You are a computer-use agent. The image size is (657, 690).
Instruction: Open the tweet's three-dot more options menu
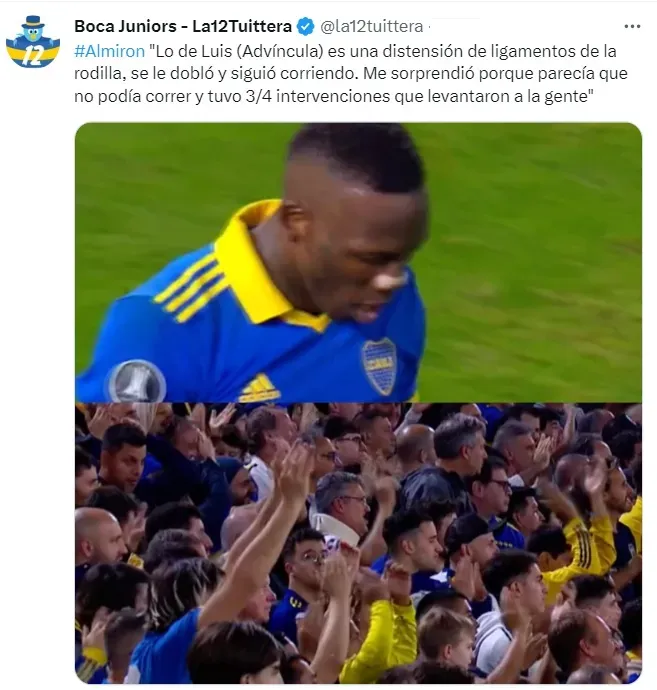[x=632, y=27]
